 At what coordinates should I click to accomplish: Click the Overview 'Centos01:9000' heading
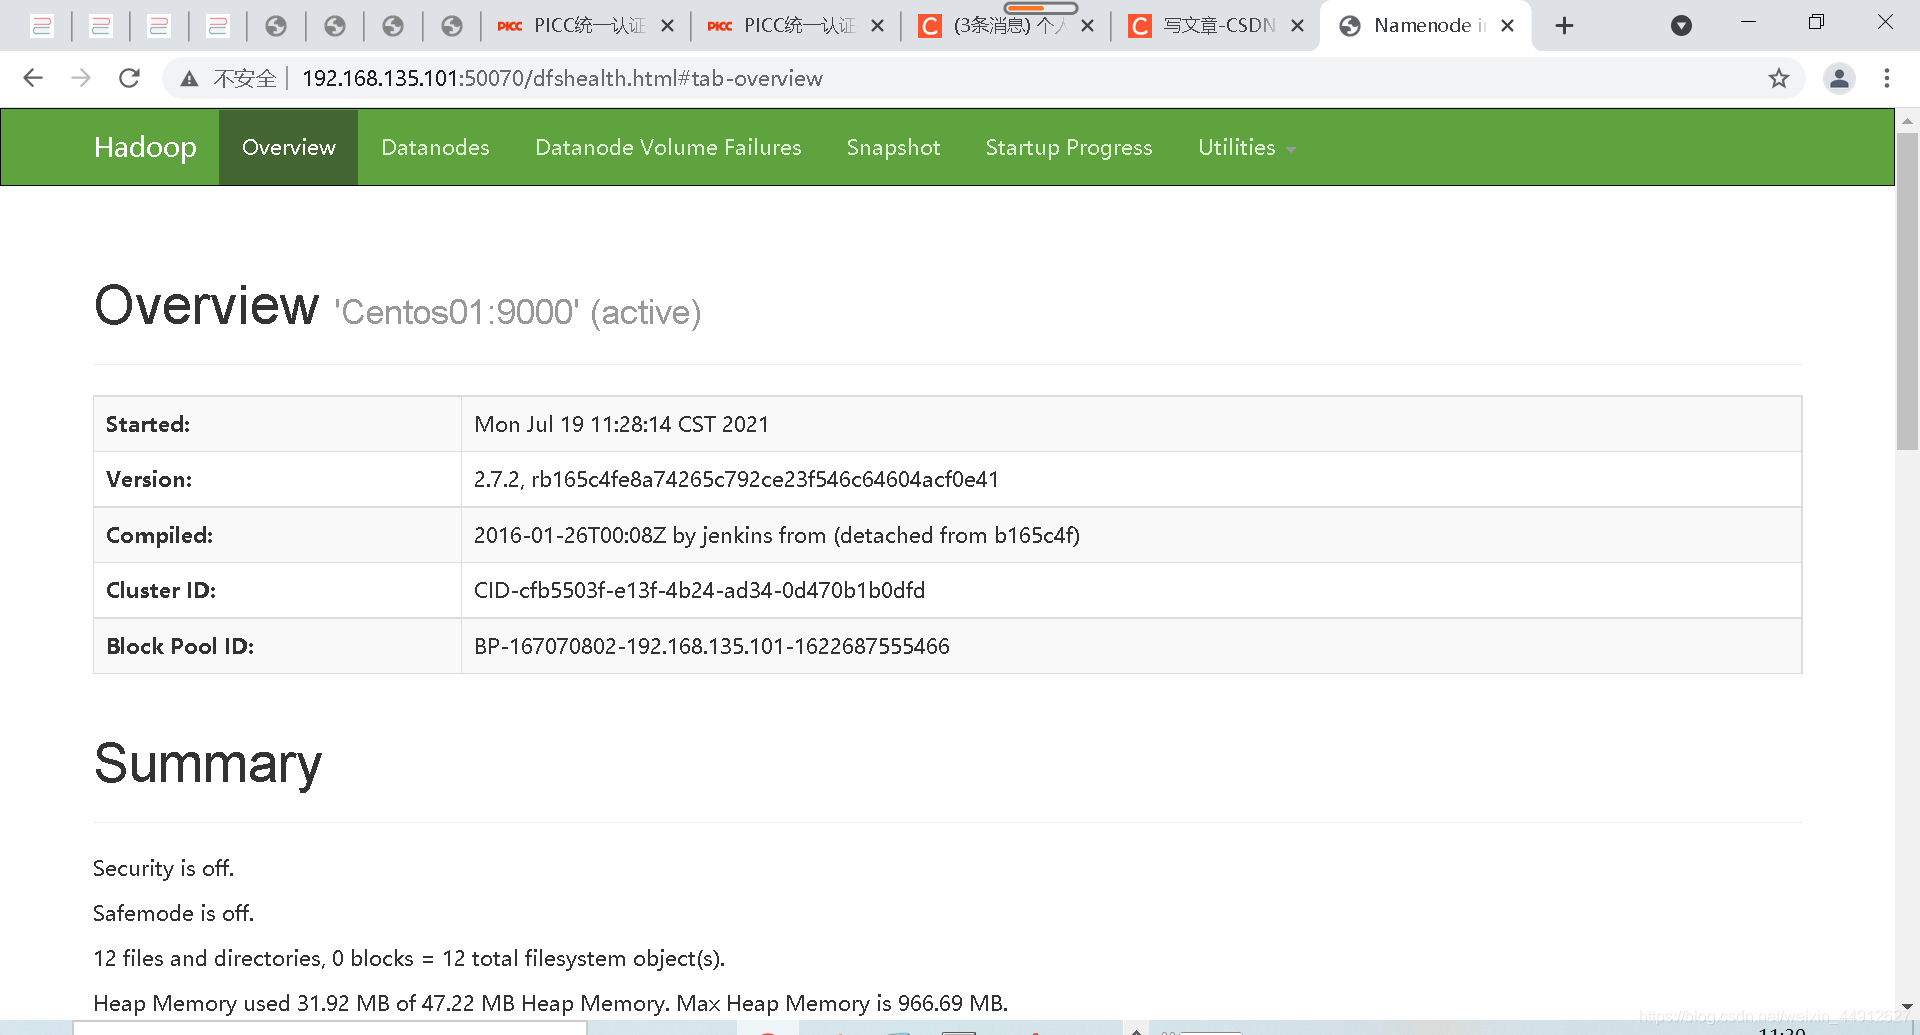397,306
